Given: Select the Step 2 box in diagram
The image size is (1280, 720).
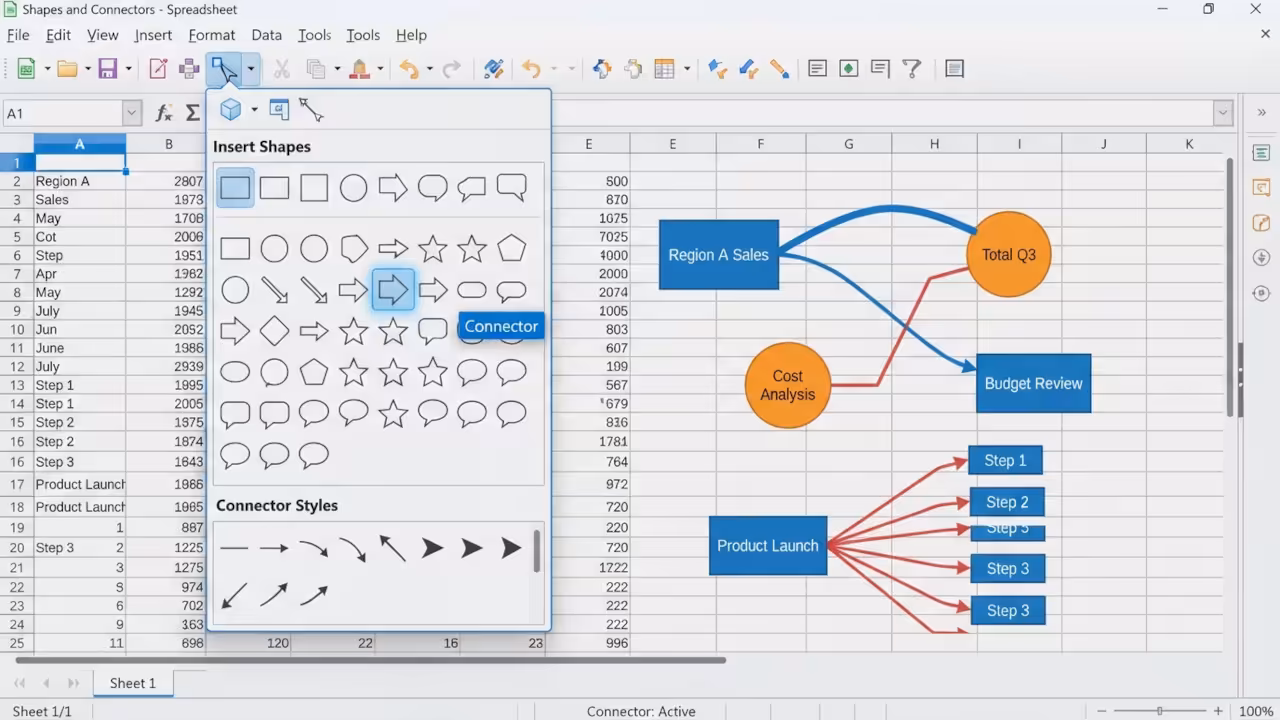Looking at the screenshot, I should 1007,502.
